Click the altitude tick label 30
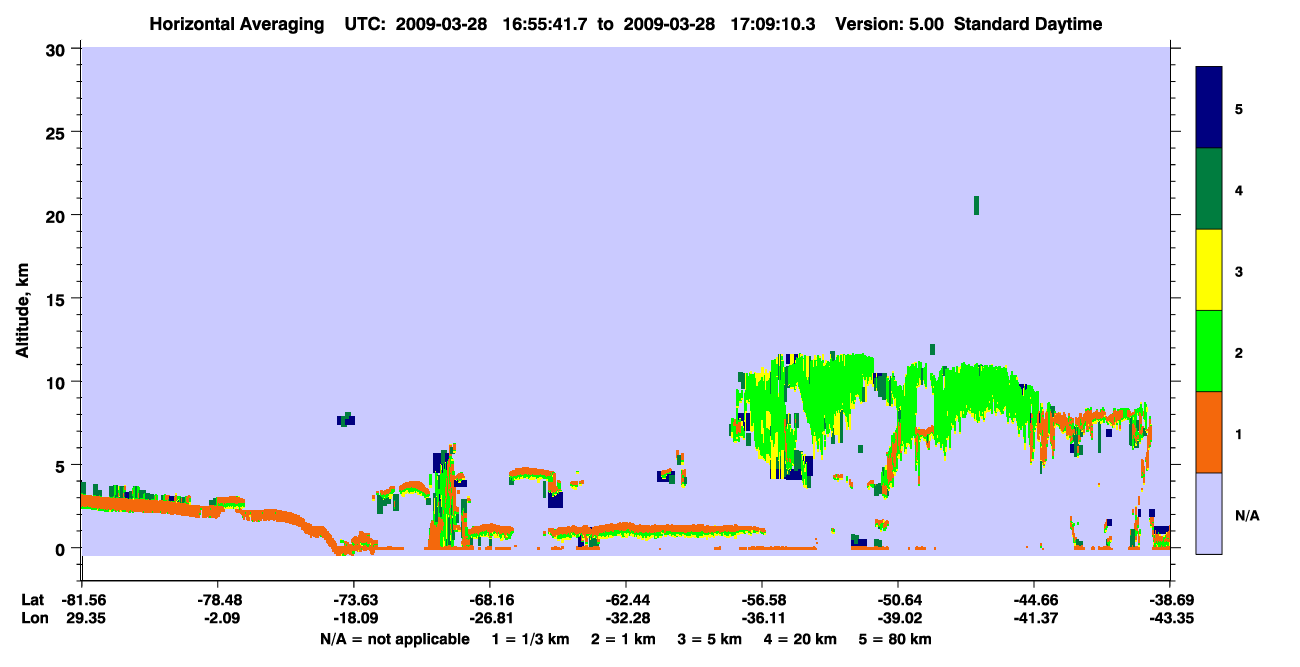1300x667 pixels. click(x=58, y=49)
